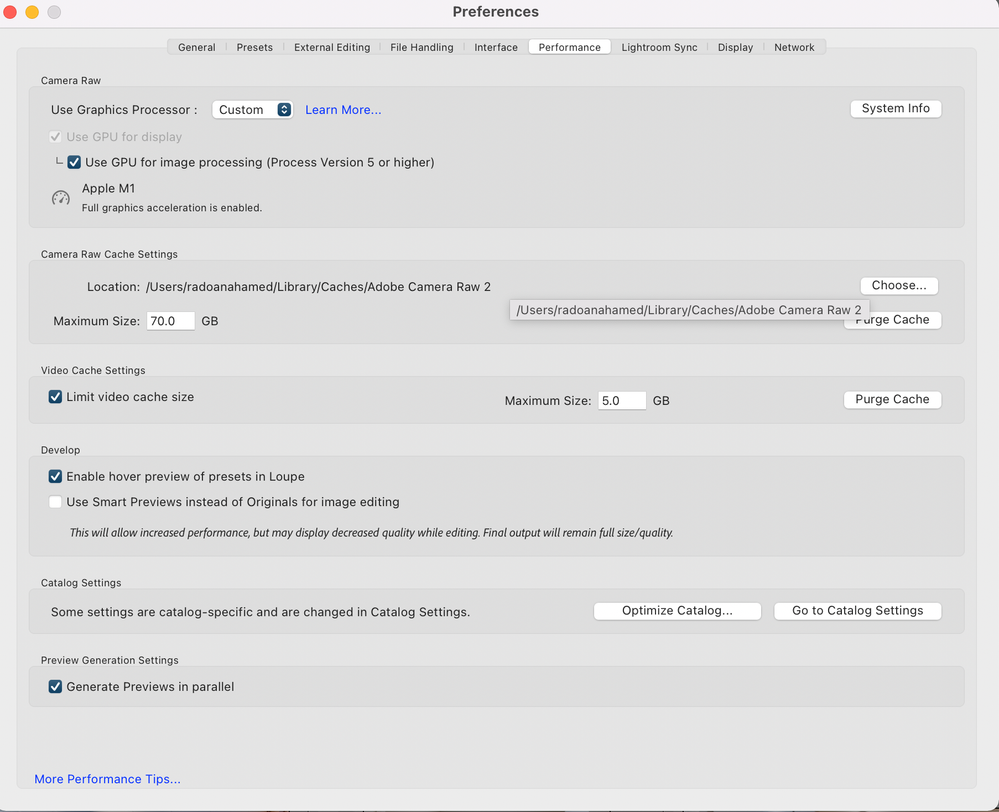The width and height of the screenshot is (999, 812).
Task: Open the Lightroom Sync tab
Action: click(x=659, y=47)
